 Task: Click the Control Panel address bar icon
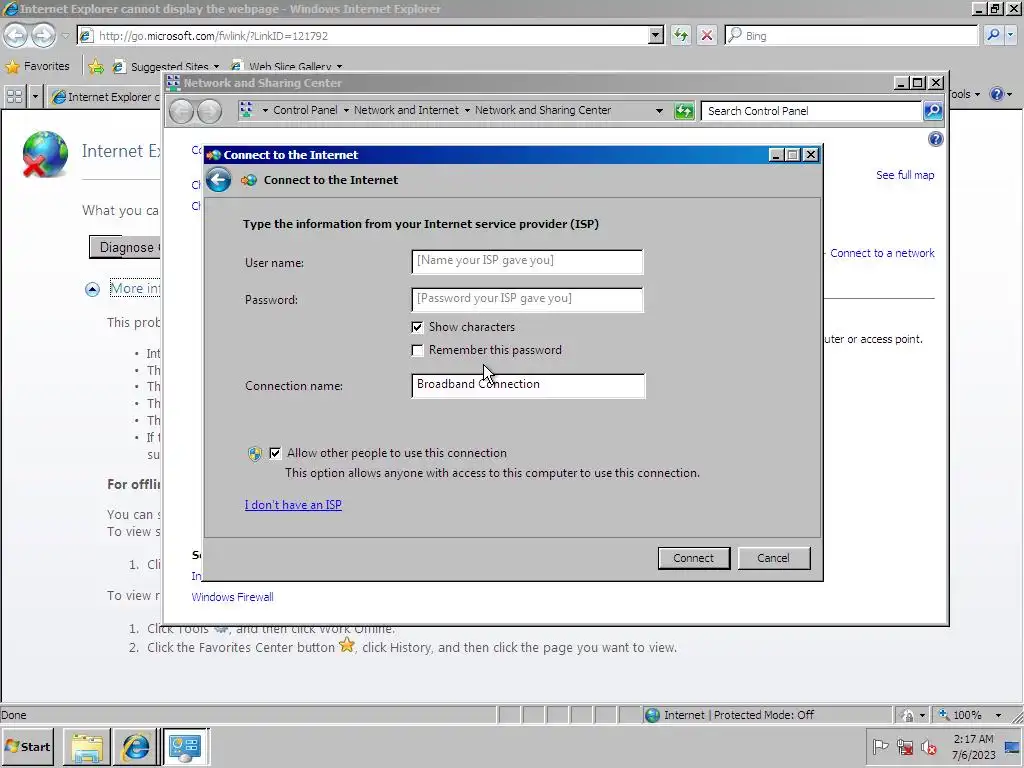coord(246,110)
